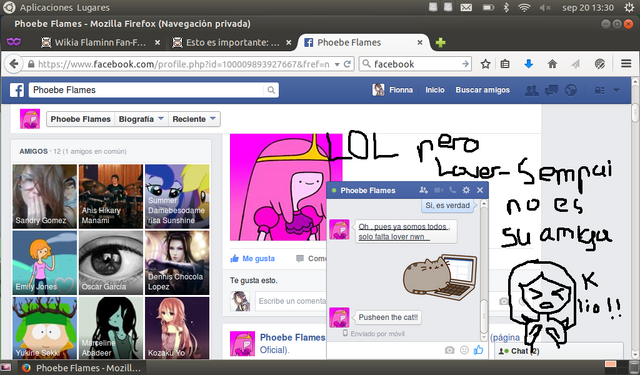Open the muted volume indicator
The height and width of the screenshot is (375, 640).
545,7
